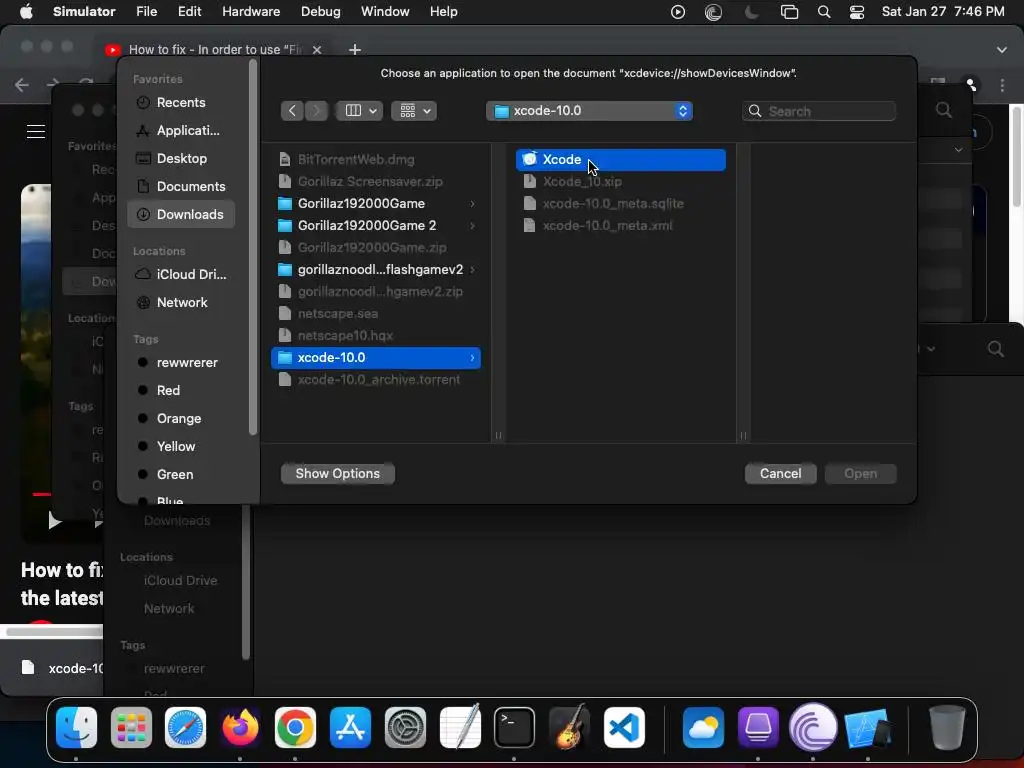This screenshot has height=768, width=1024.
Task: Select the Green tag
Action: [x=181, y=475]
